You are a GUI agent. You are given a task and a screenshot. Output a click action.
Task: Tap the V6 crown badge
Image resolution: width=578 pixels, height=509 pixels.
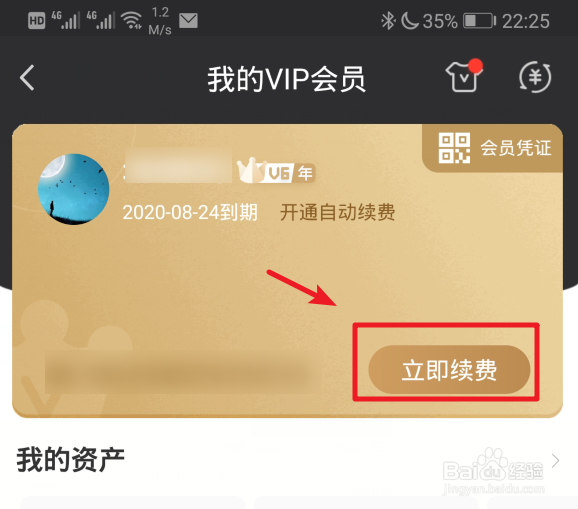(x=265, y=171)
